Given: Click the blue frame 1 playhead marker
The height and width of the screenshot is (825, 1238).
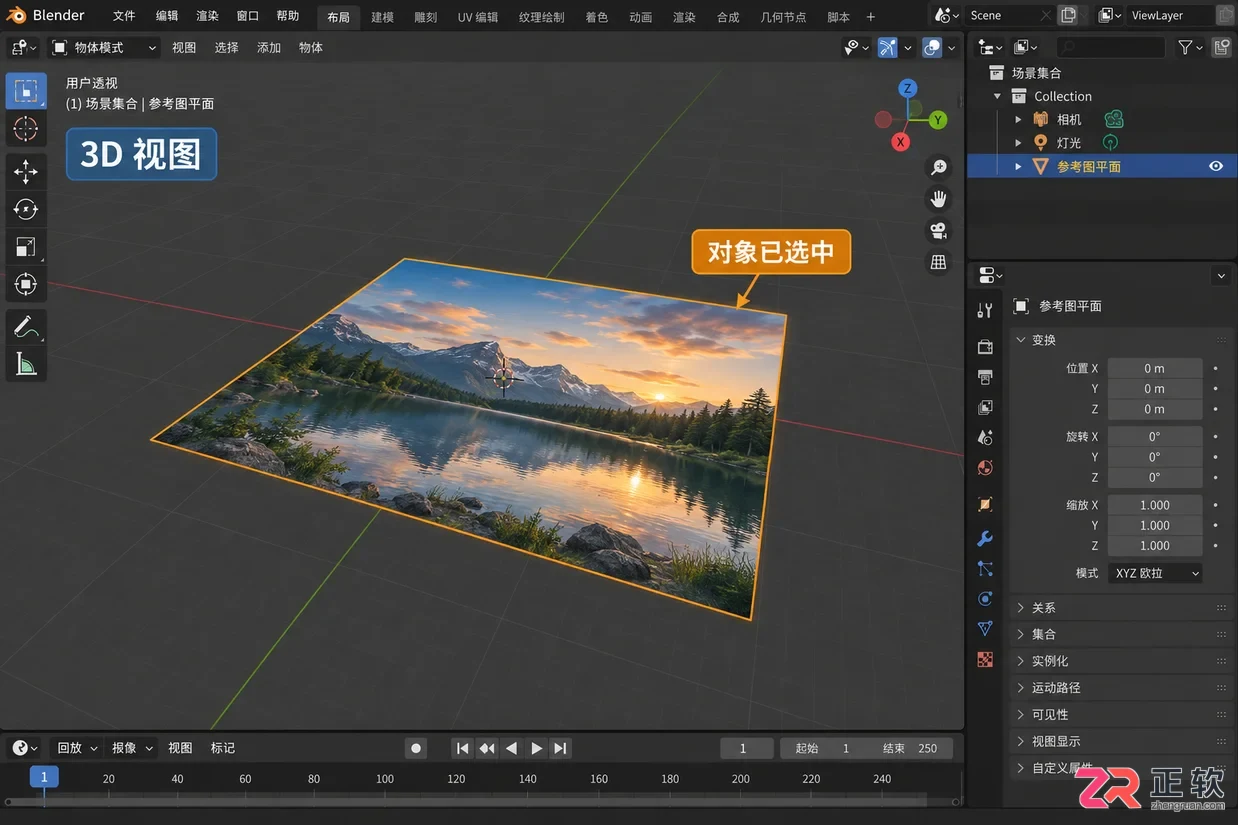Looking at the screenshot, I should click(x=43, y=777).
